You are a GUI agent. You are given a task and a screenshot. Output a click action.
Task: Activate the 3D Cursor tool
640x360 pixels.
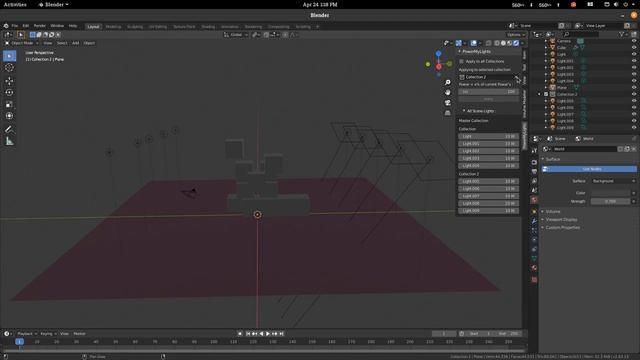coord(9,68)
